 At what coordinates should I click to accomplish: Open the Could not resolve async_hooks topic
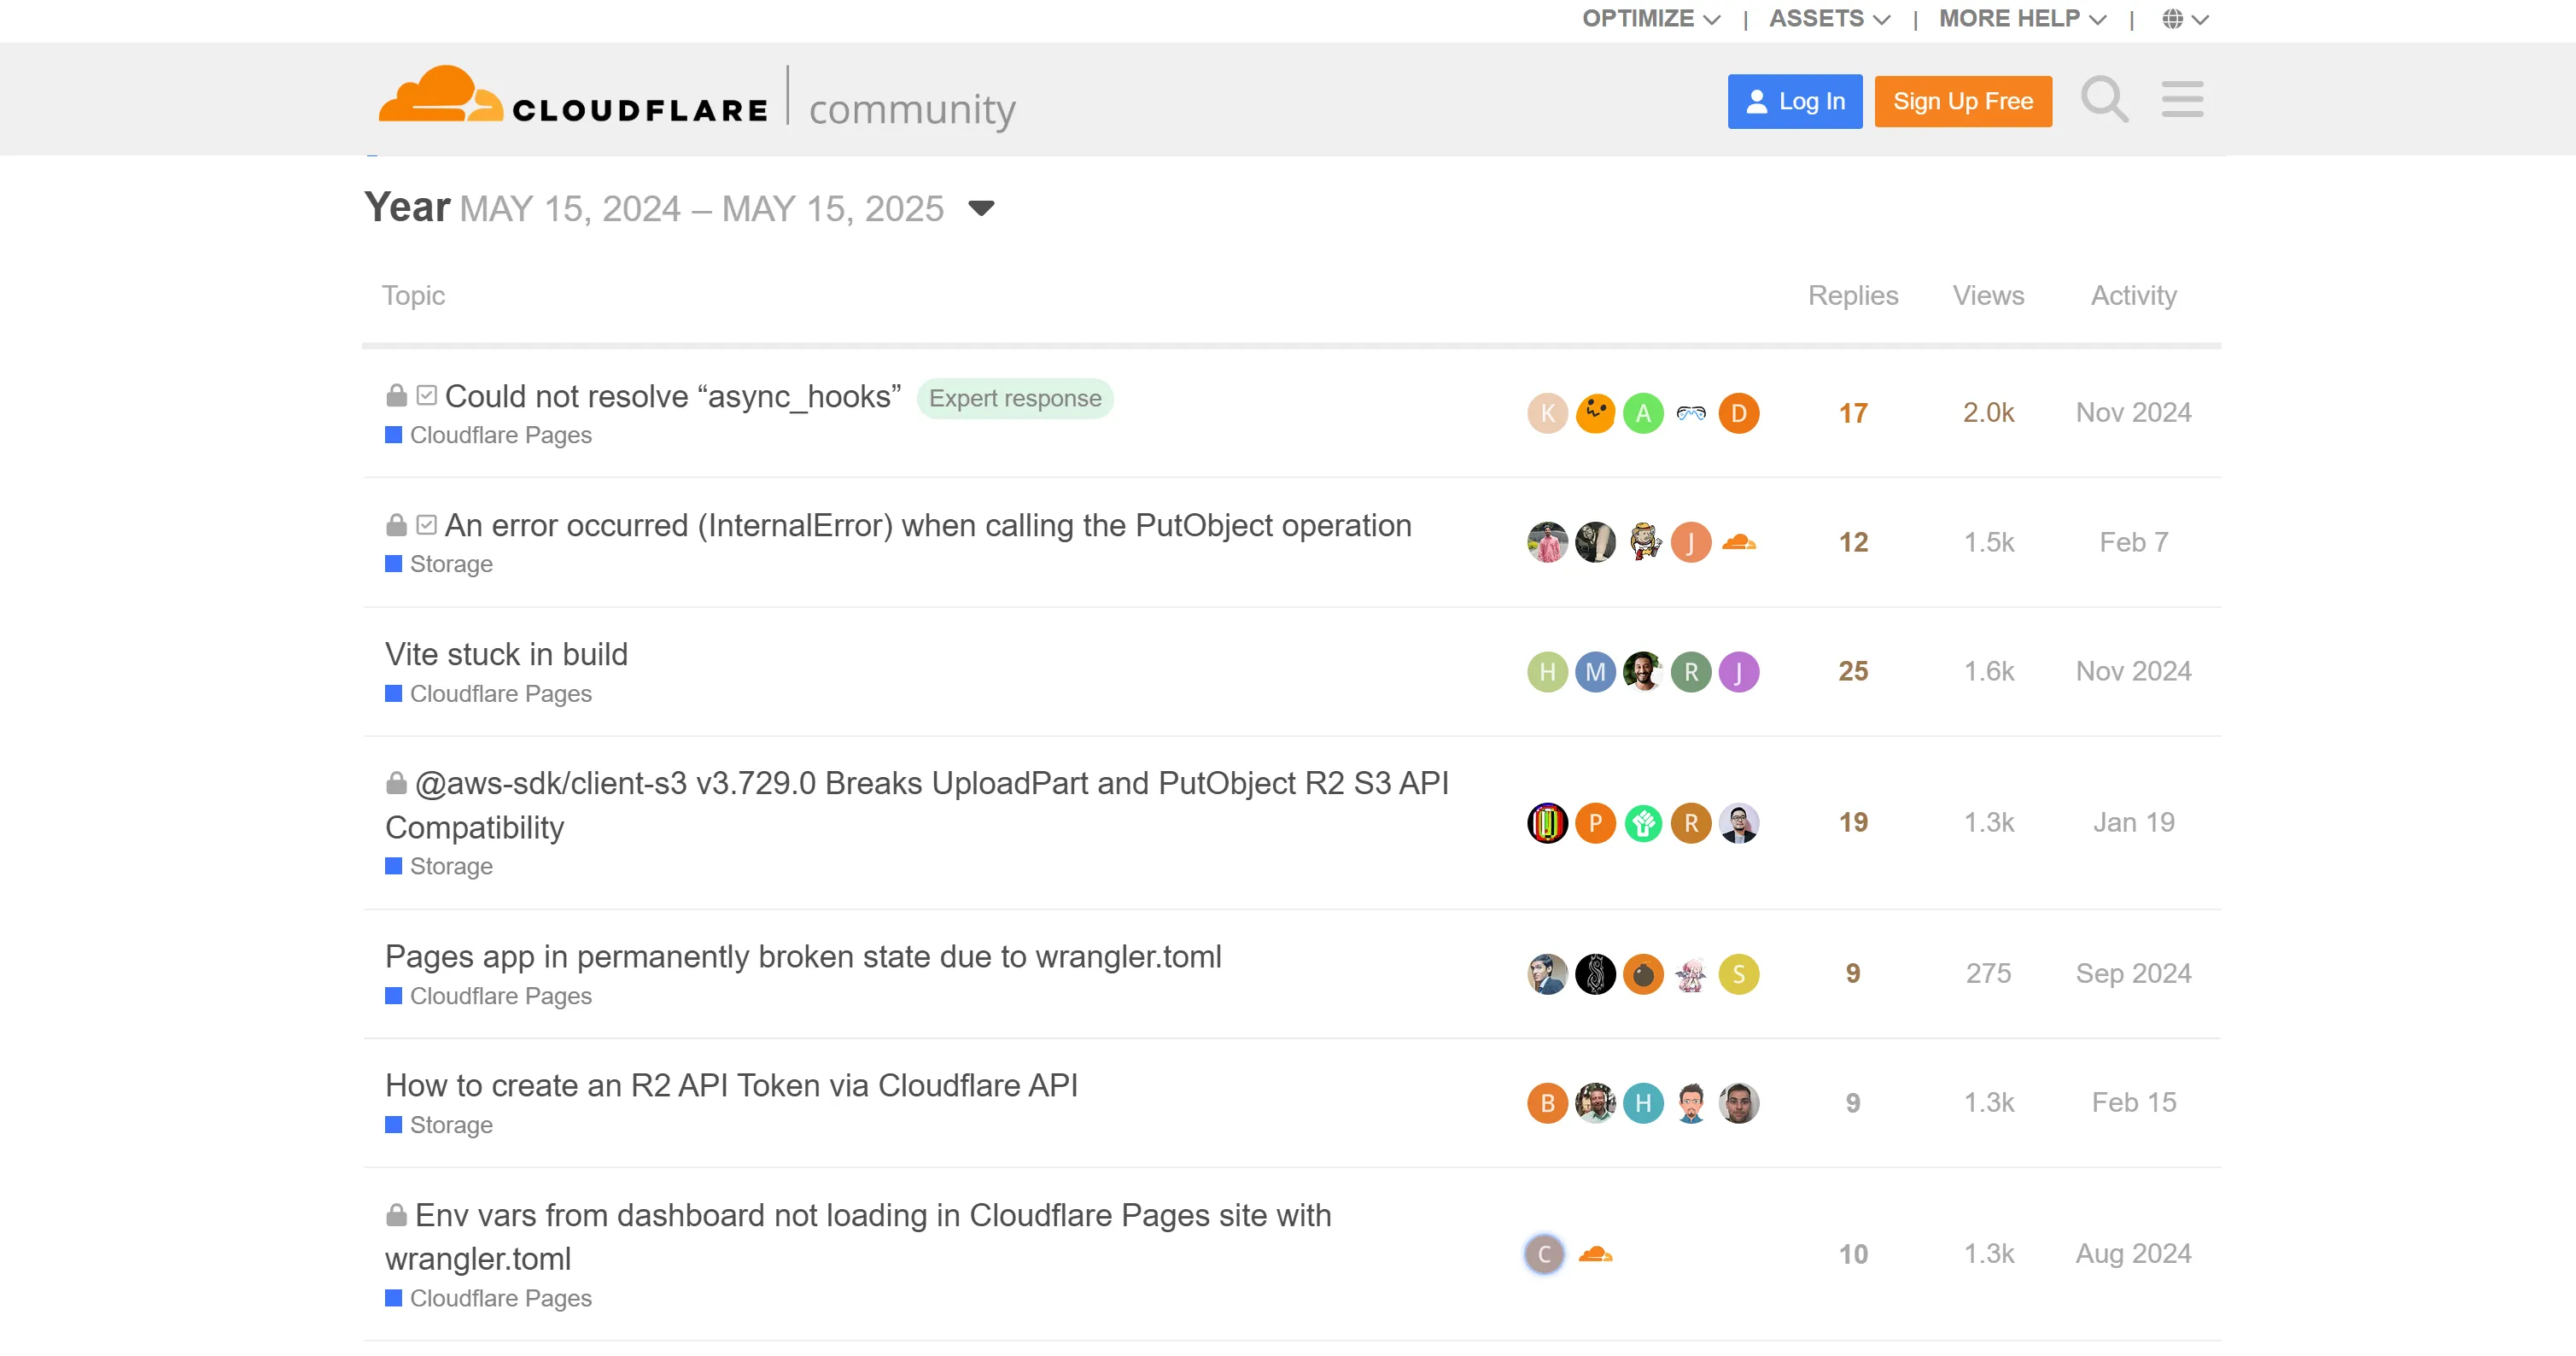pyautogui.click(x=672, y=397)
